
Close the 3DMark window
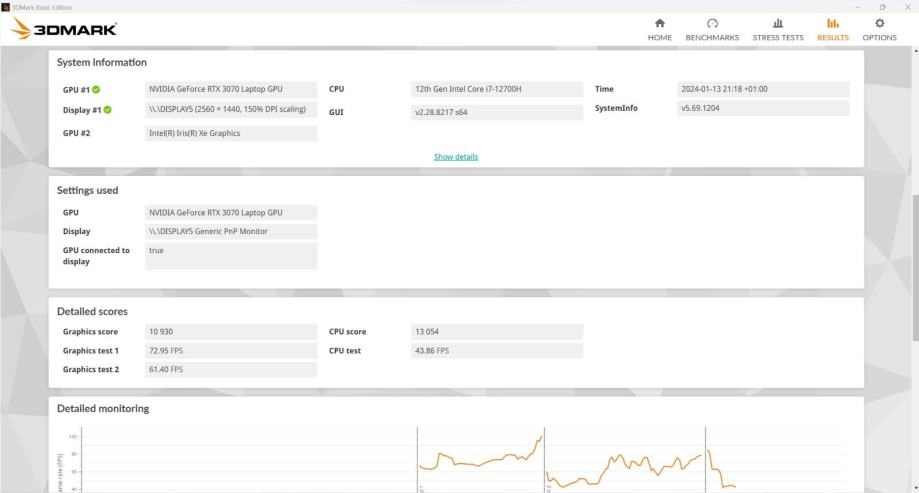pos(907,7)
